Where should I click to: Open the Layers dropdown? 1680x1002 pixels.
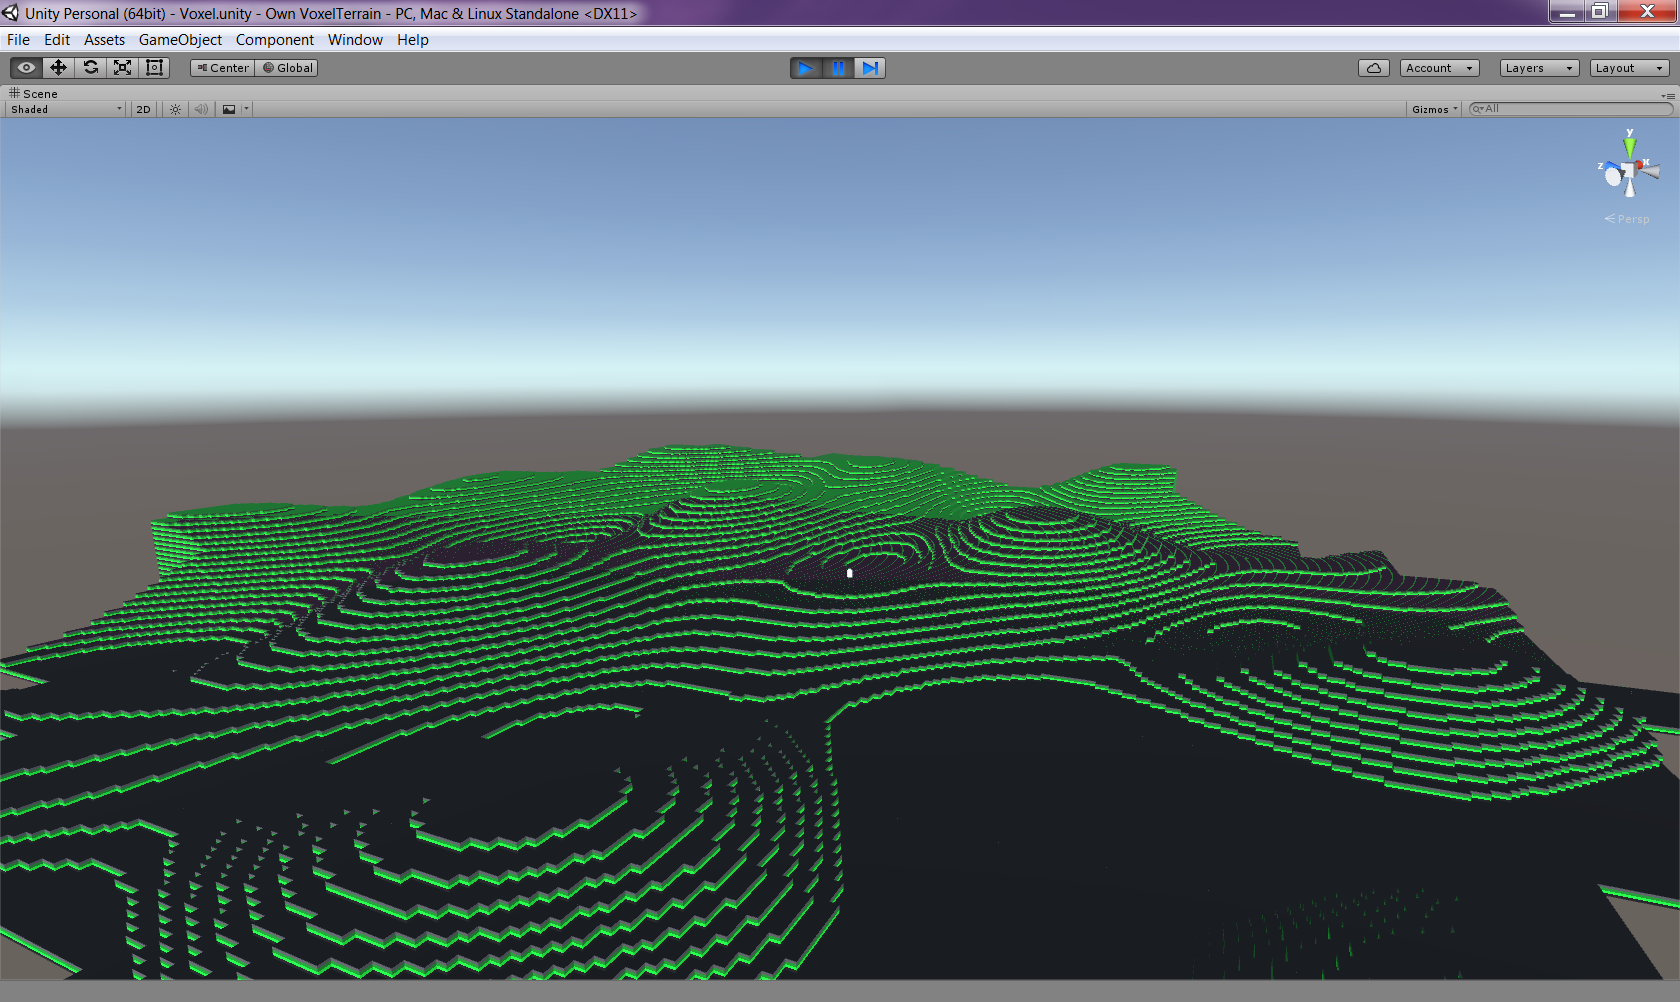coord(1539,68)
